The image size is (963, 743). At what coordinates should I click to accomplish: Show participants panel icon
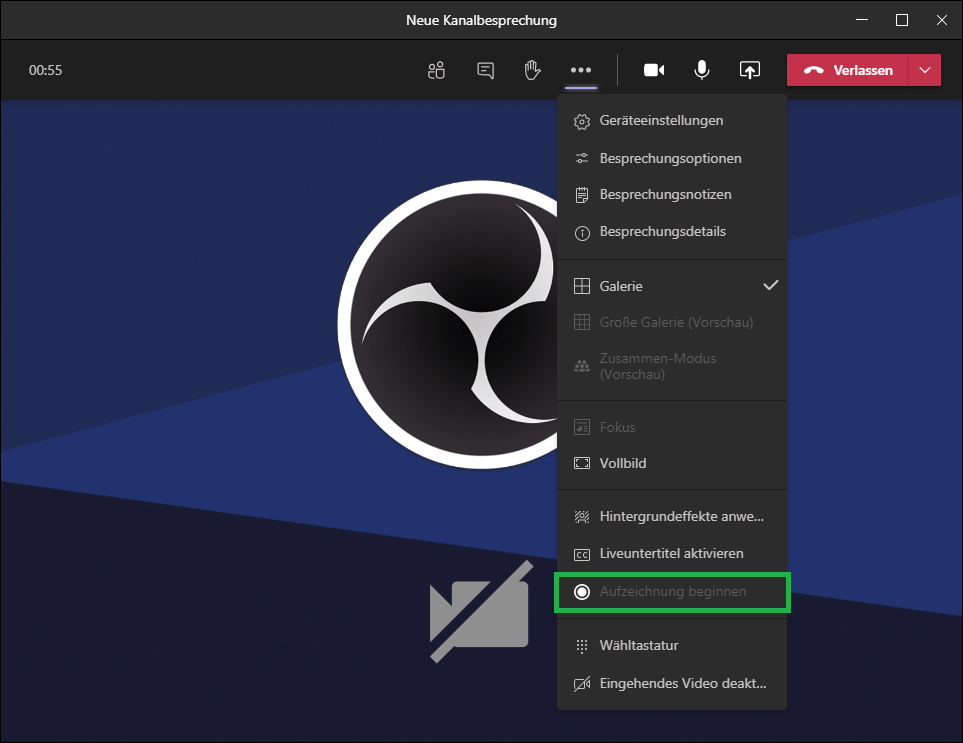436,71
